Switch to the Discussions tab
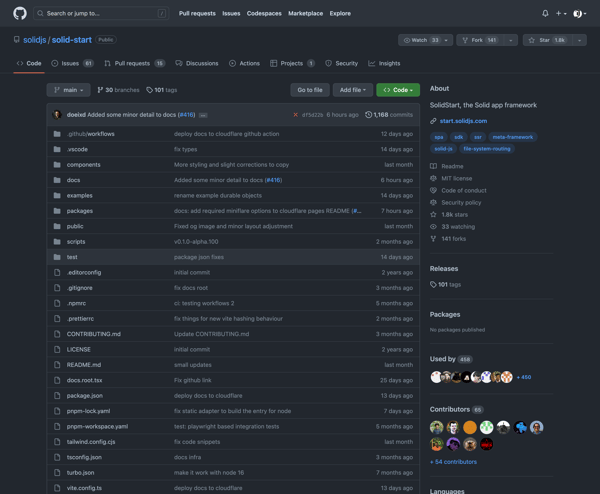Image resolution: width=600 pixels, height=494 pixels. pos(197,64)
